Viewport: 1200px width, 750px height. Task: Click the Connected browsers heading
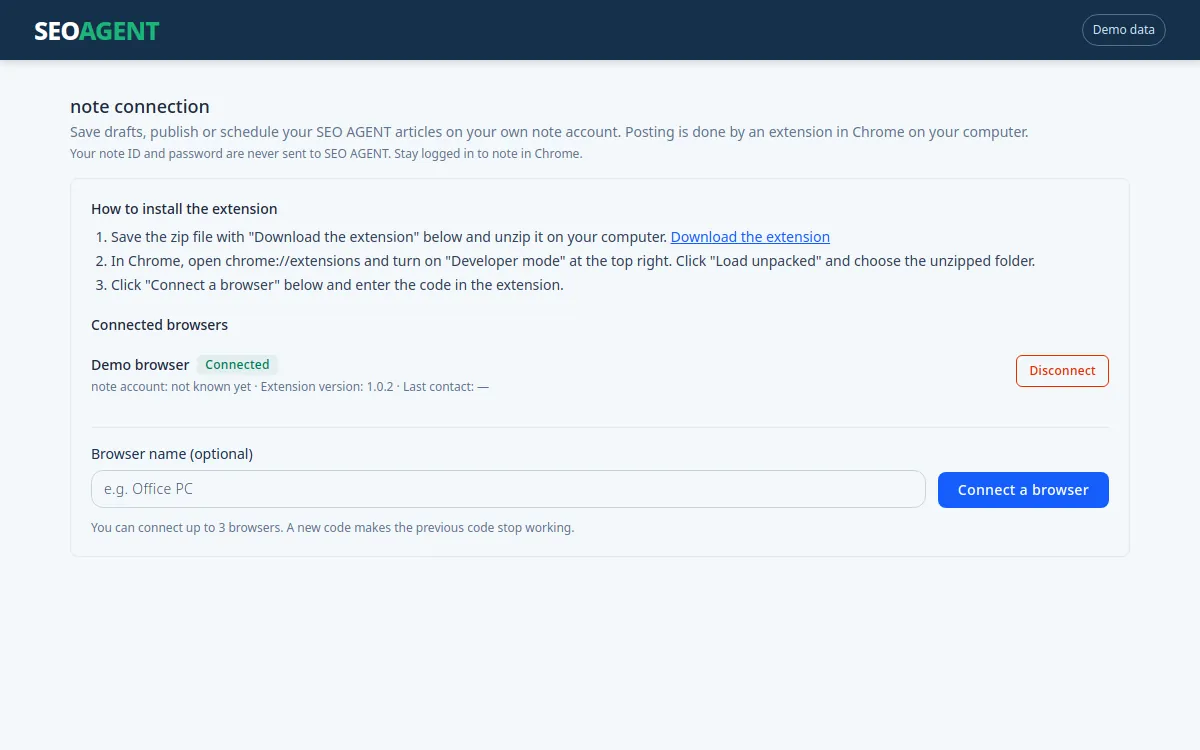[159, 325]
